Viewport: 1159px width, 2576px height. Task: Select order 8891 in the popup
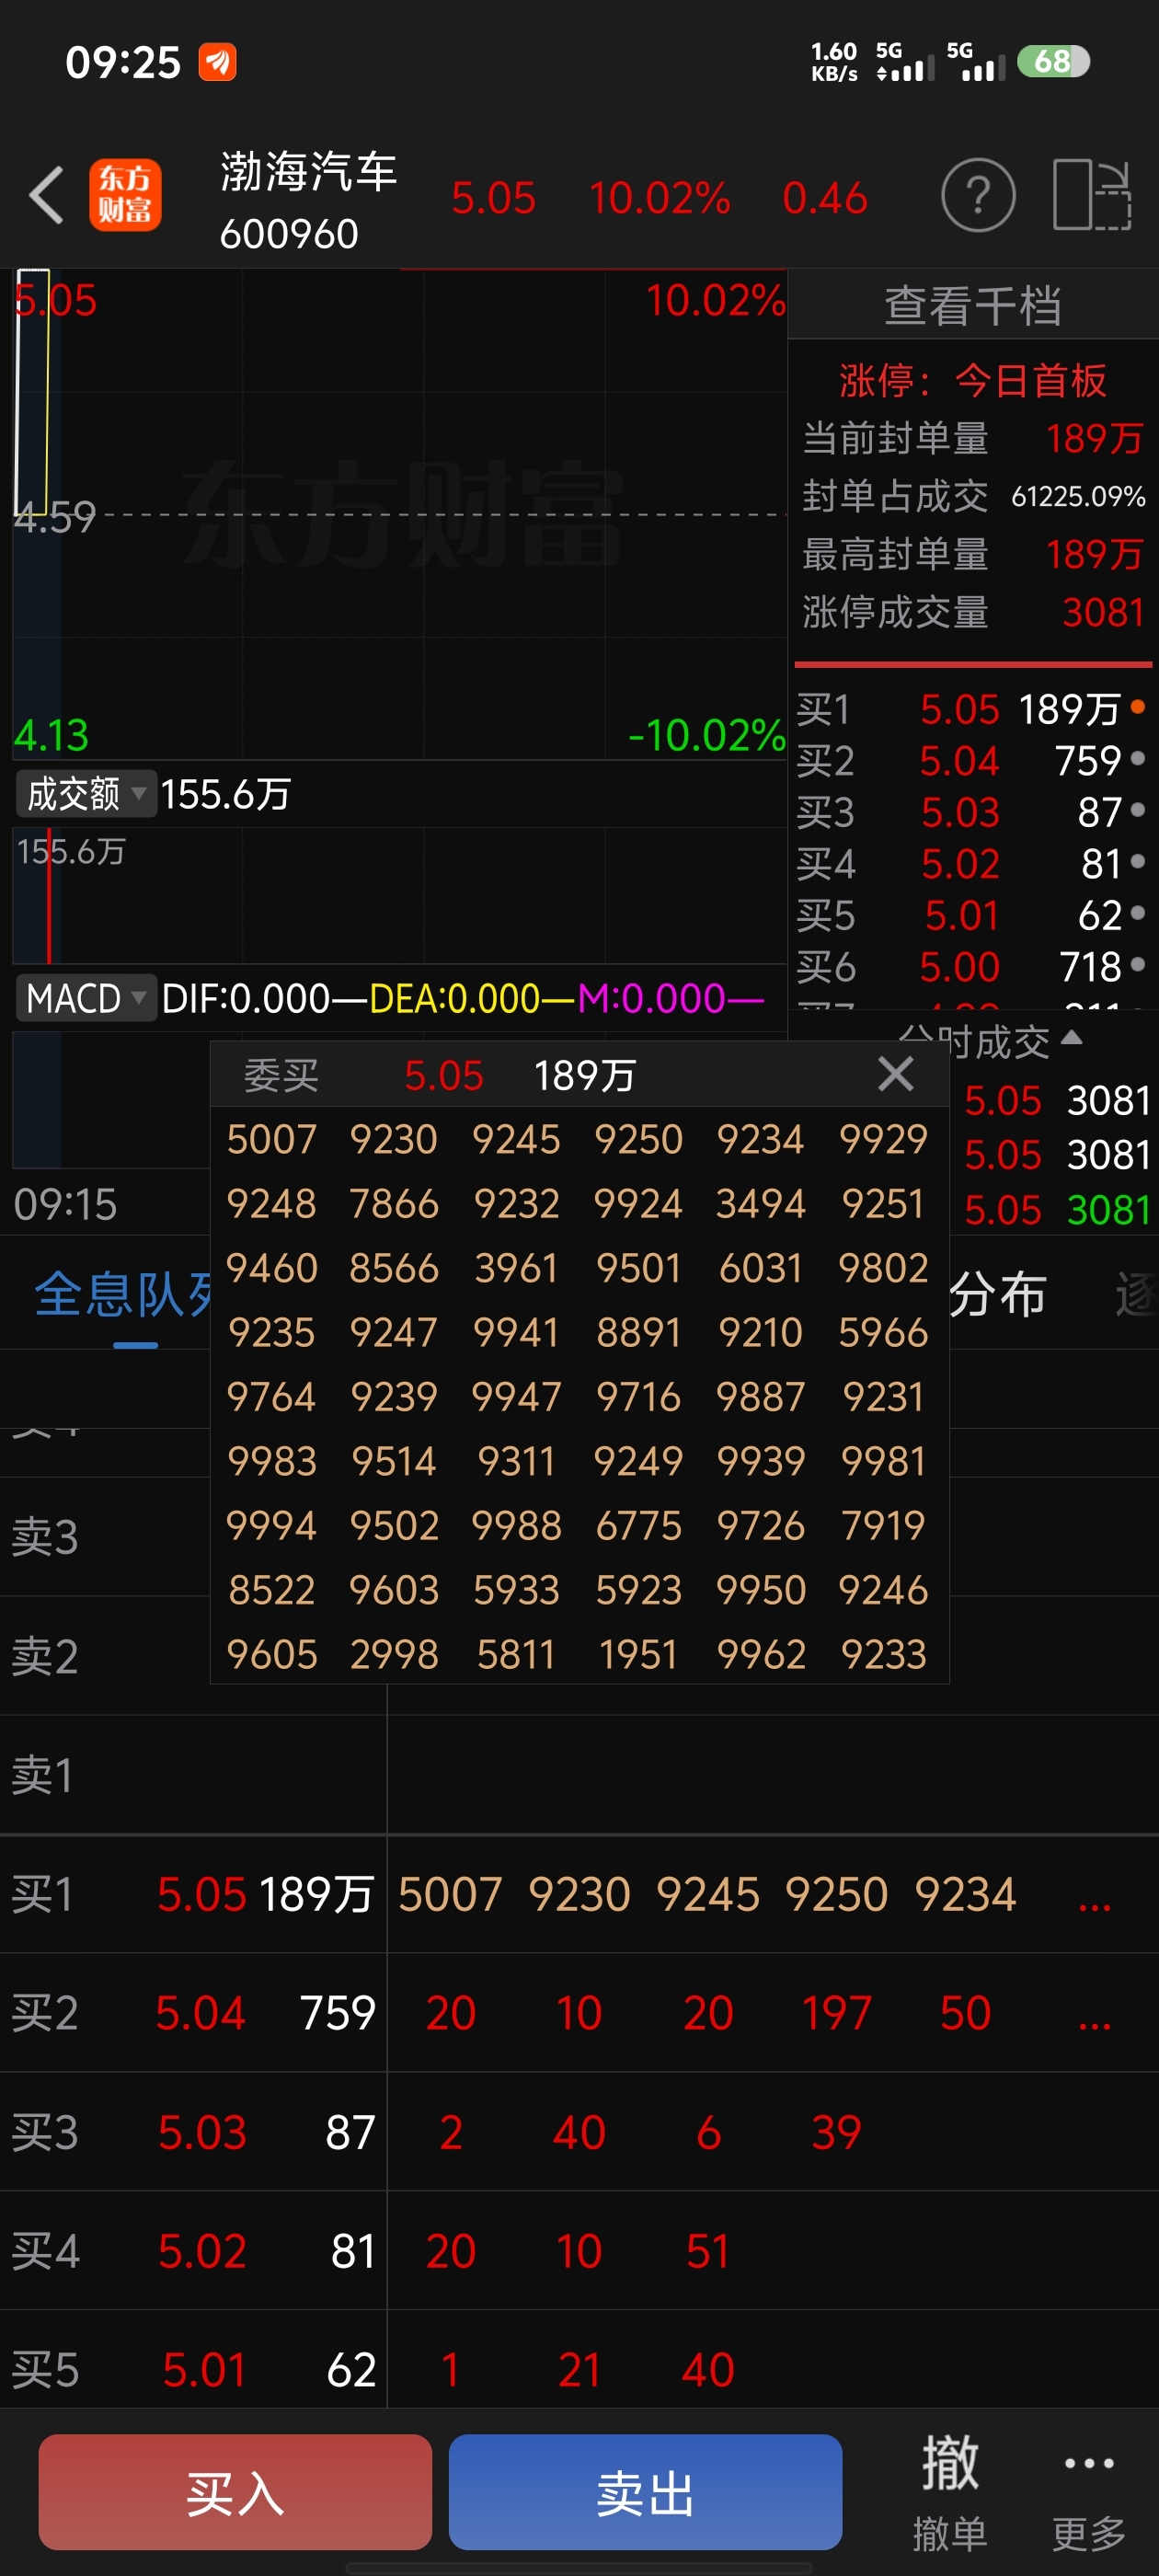(x=638, y=1332)
